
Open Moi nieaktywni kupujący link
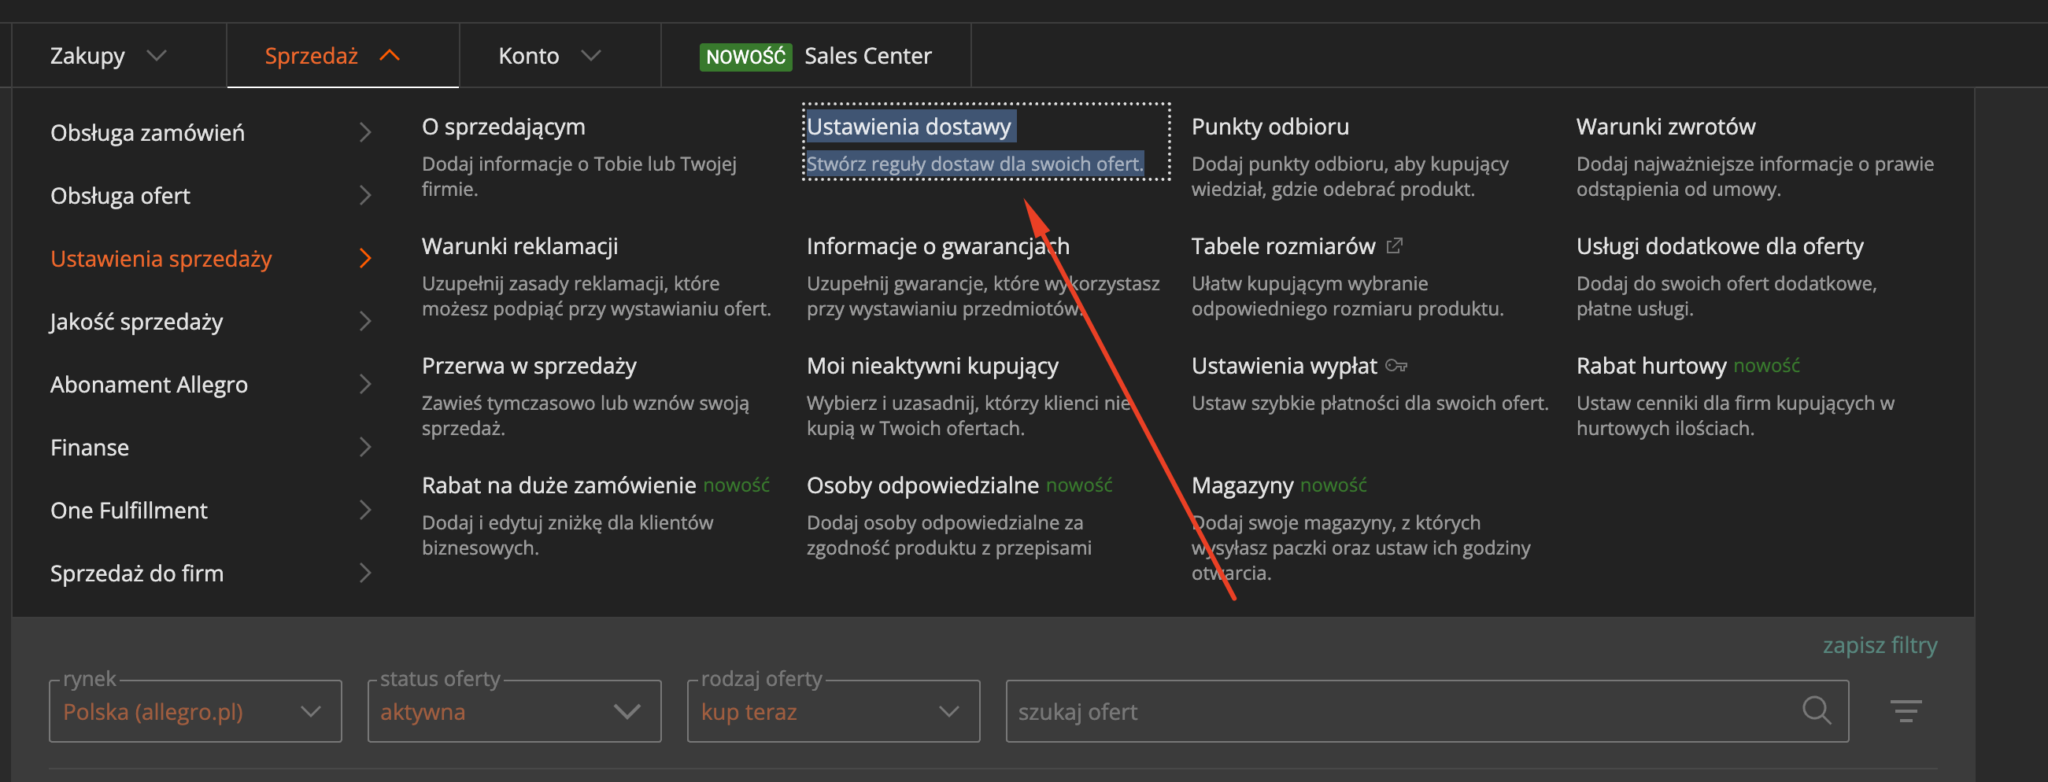pyautogui.click(x=932, y=366)
